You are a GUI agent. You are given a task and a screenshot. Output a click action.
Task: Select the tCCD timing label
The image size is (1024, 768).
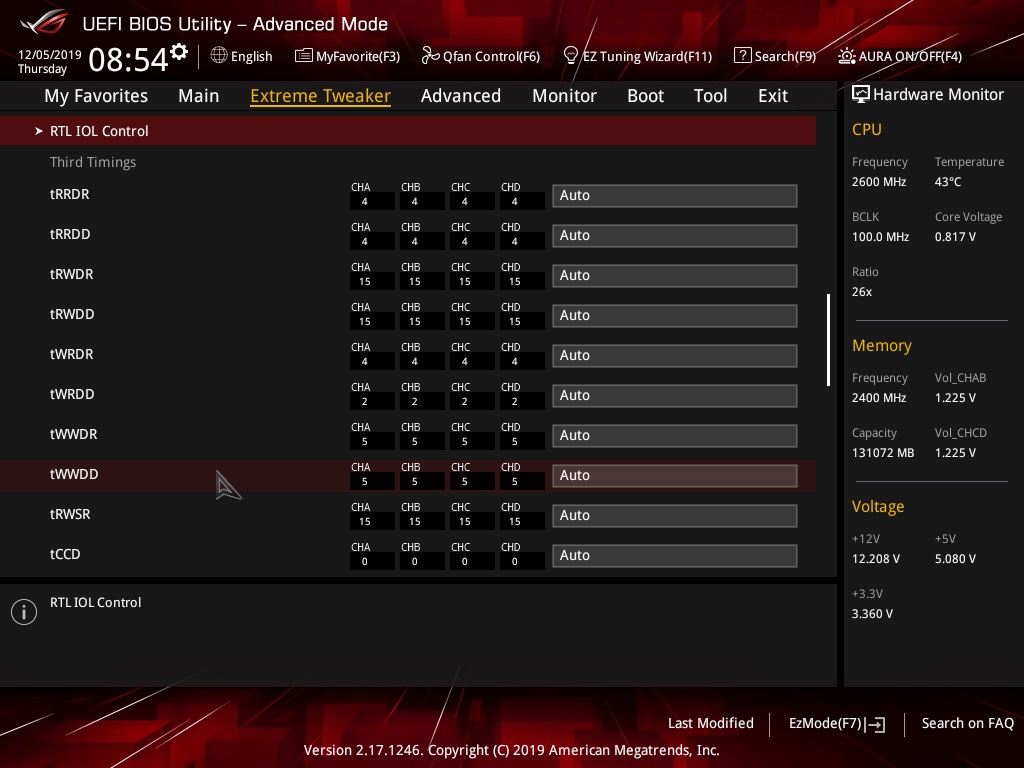tap(65, 554)
